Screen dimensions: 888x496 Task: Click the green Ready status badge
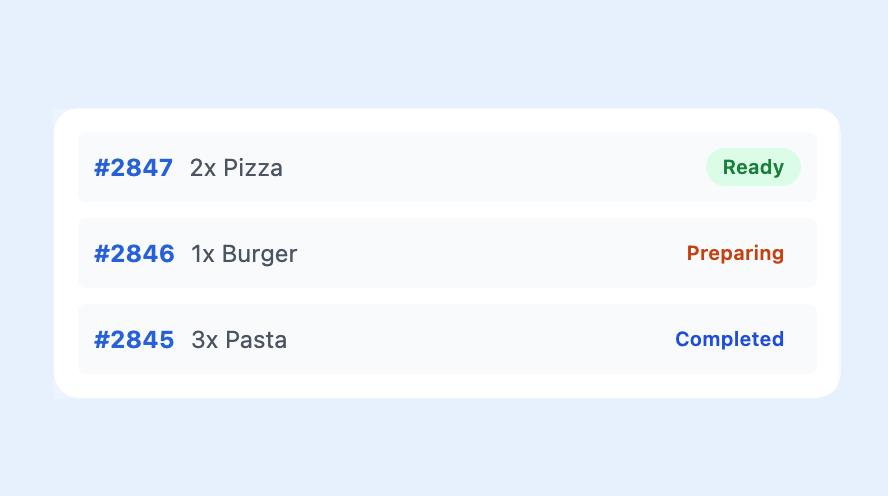(753, 167)
